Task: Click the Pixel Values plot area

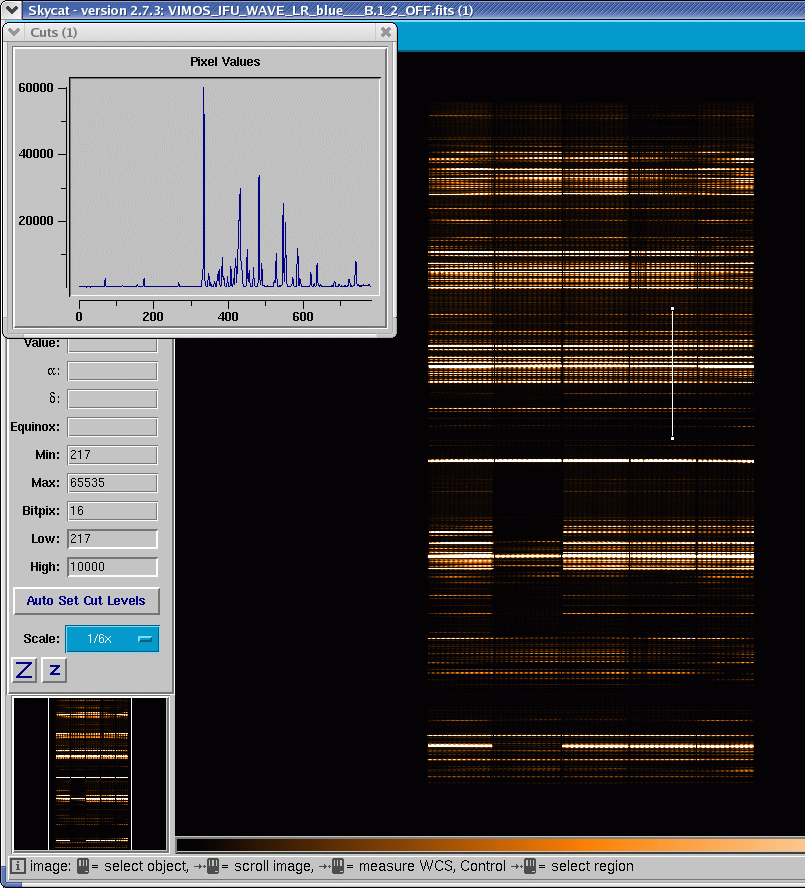Action: pyautogui.click(x=224, y=186)
